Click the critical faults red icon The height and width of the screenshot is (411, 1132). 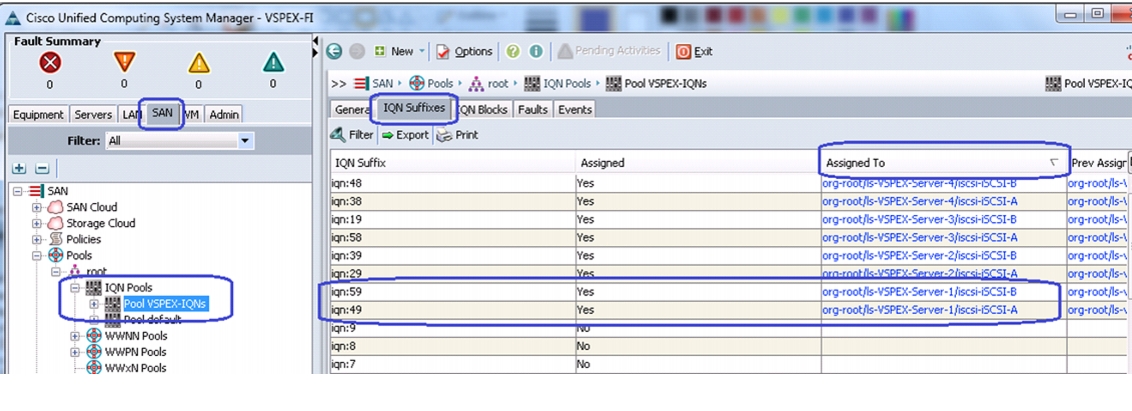[50, 64]
